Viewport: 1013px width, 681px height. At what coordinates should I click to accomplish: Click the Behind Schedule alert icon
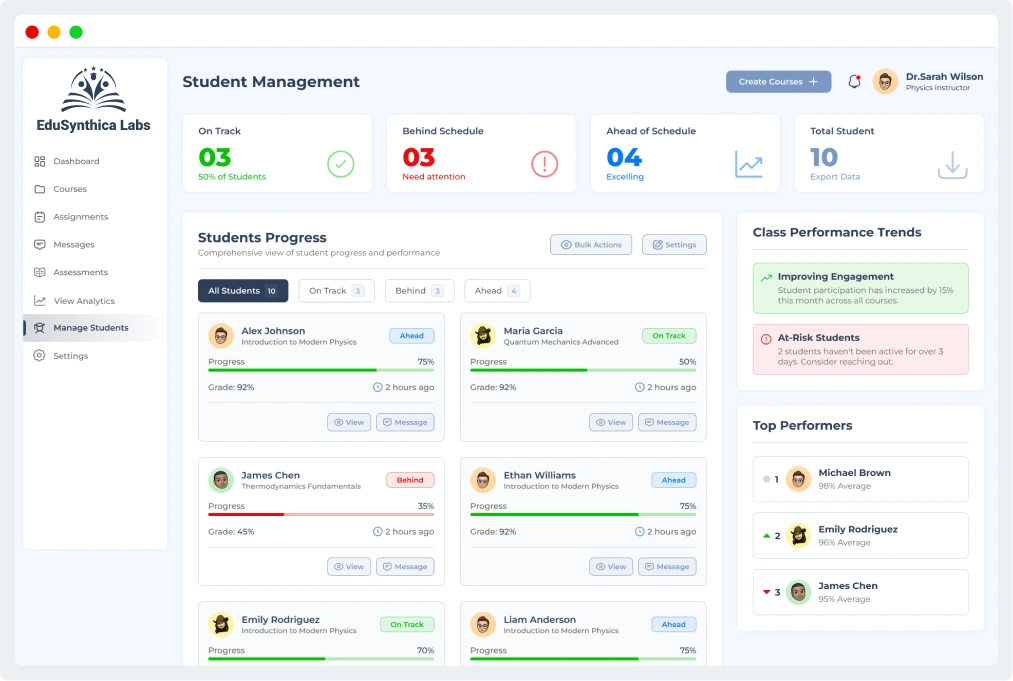544,164
